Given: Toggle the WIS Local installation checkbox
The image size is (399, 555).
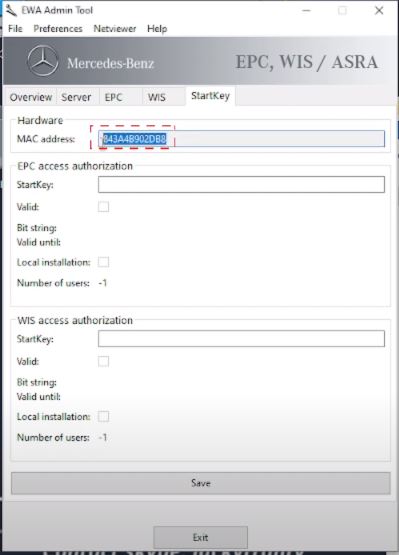Looking at the screenshot, I should (x=103, y=416).
